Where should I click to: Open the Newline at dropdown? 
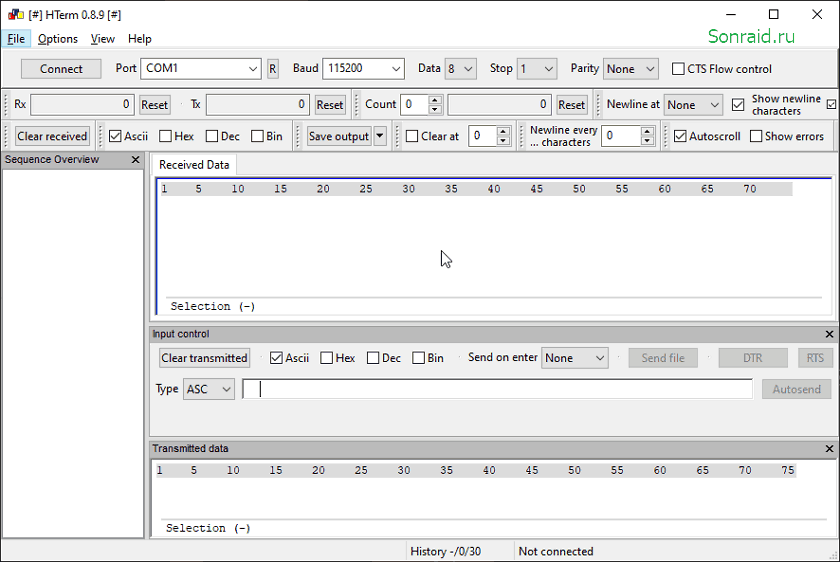(693, 105)
